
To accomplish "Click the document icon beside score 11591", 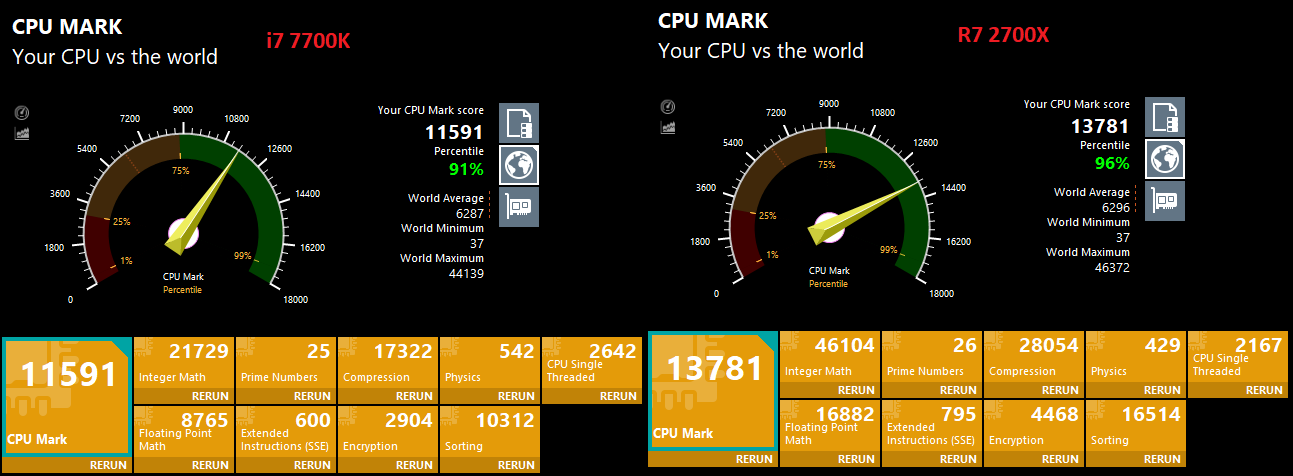I will pos(519,123).
